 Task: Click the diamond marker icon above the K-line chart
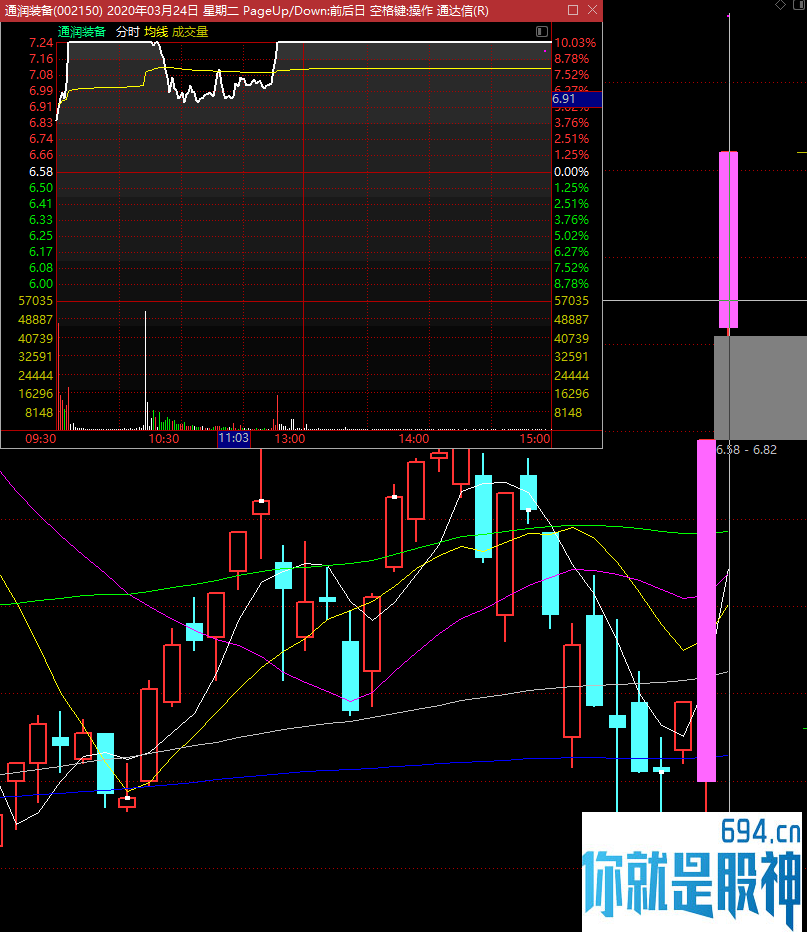point(780,5)
